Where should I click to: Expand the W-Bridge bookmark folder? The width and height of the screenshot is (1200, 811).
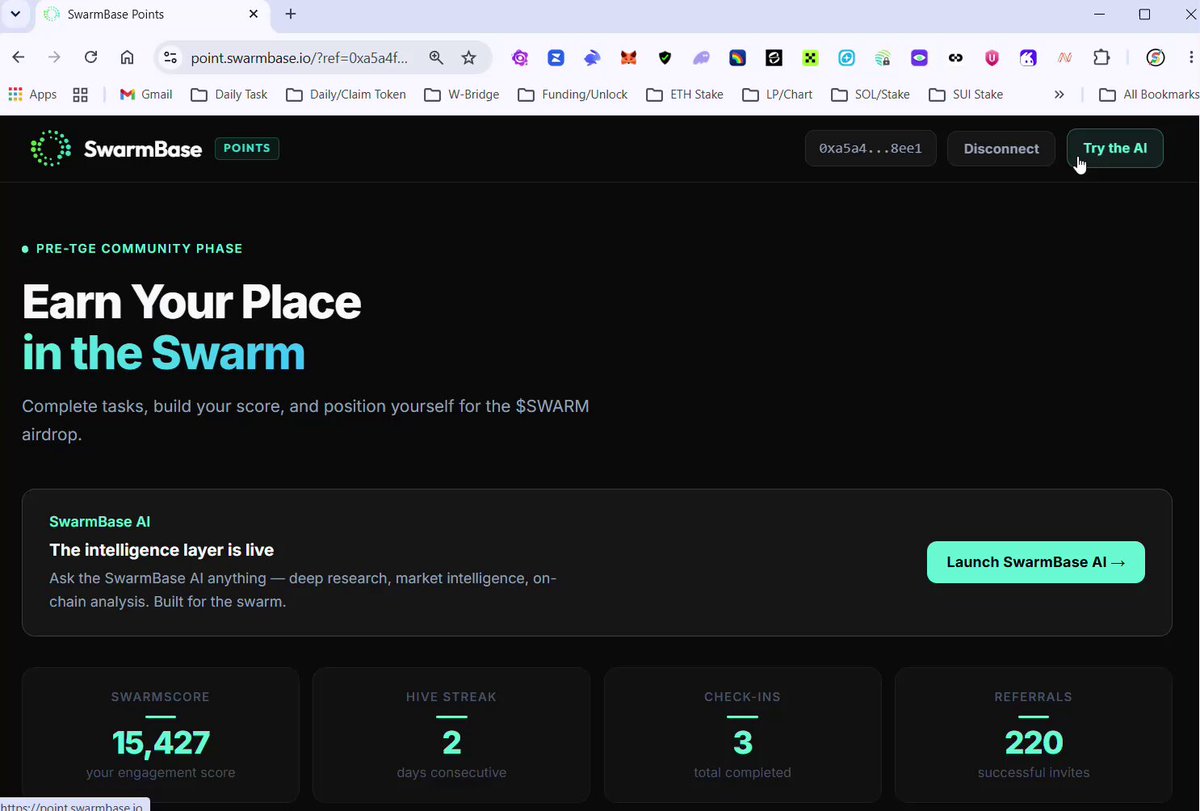pos(461,94)
